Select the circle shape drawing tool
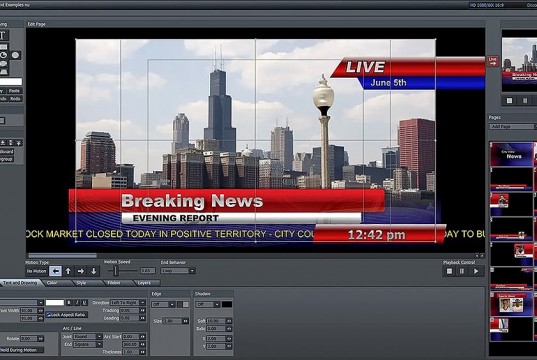The image size is (537, 360). click(15, 55)
